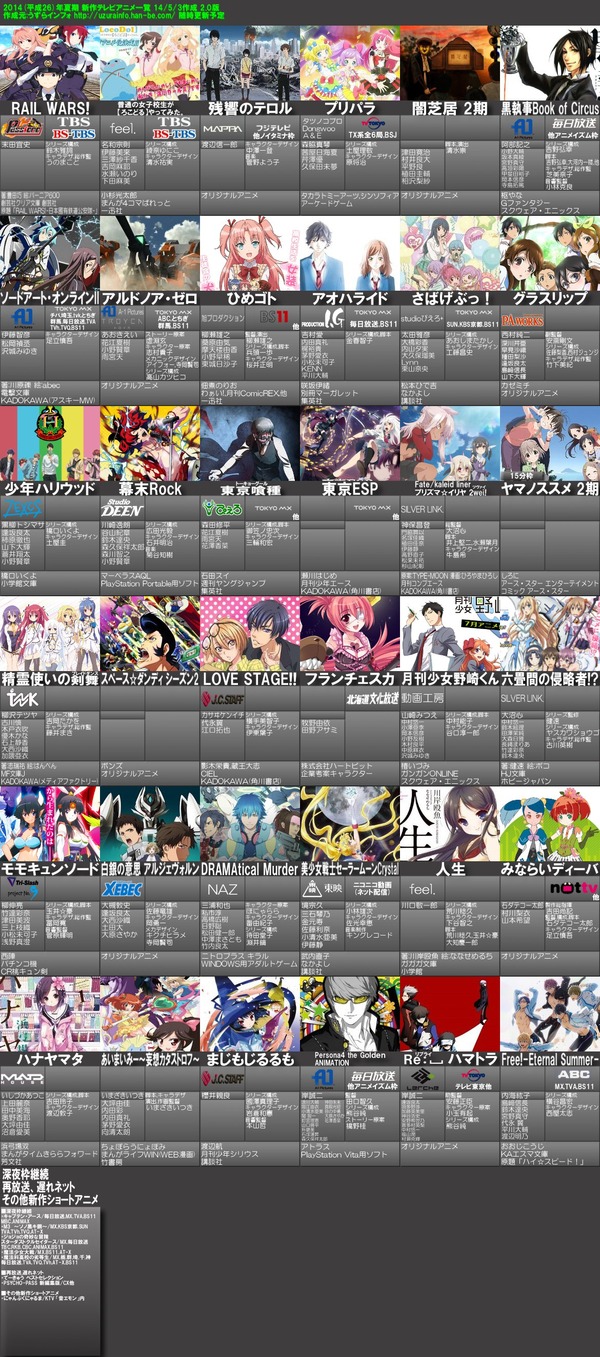The image size is (600, 1357).
Task: Click the title text ヤマノススメ 2期
Action: pyautogui.click(x=550, y=488)
